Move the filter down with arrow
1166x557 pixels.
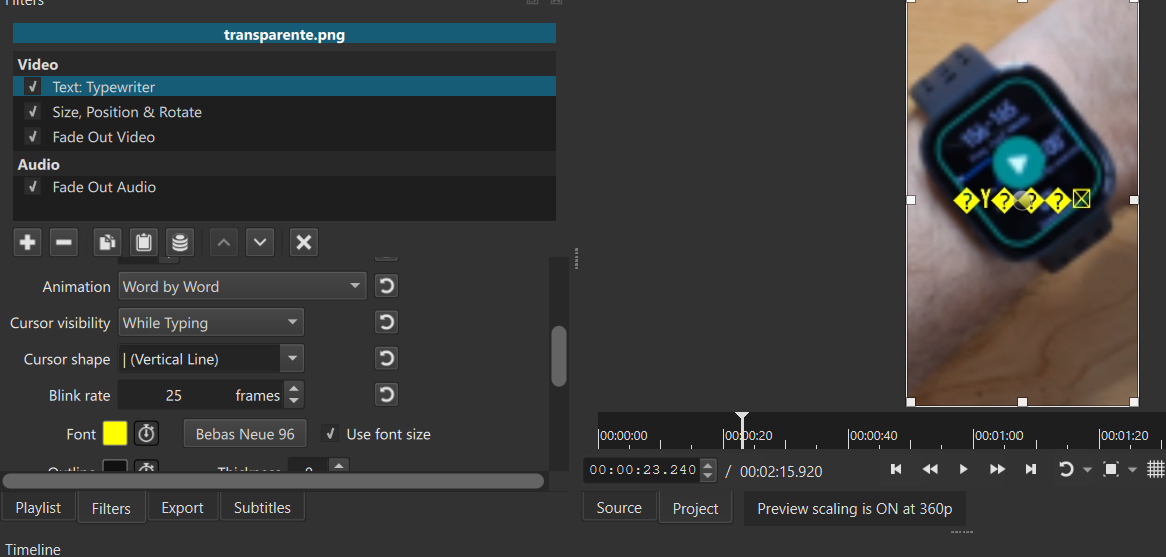[x=260, y=242]
